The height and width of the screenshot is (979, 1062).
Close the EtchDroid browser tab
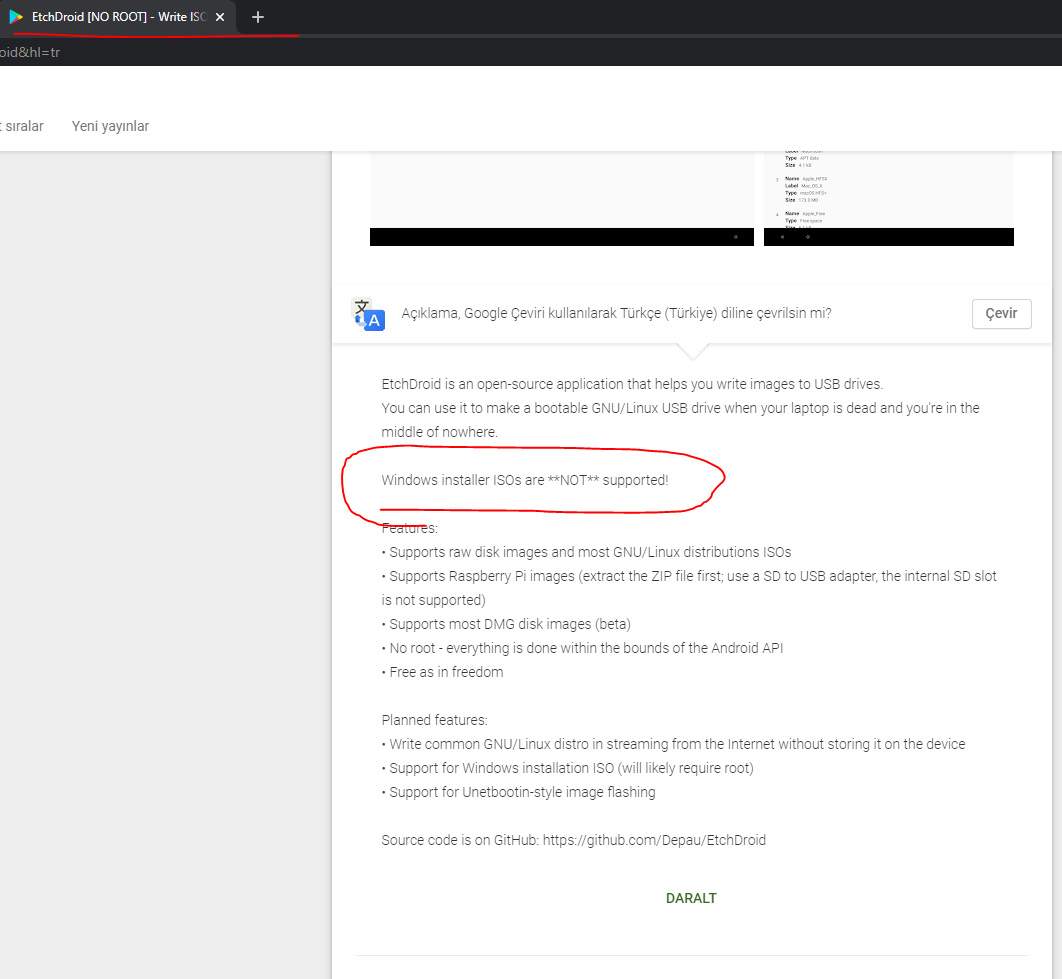[220, 17]
